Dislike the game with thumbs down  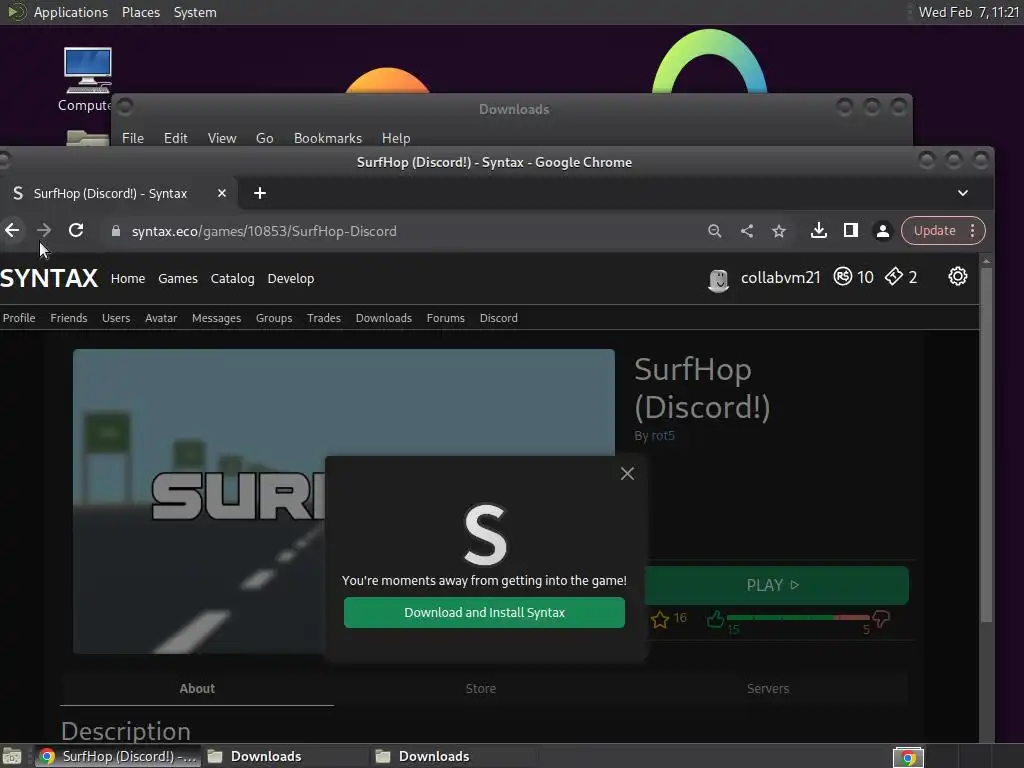click(x=881, y=618)
